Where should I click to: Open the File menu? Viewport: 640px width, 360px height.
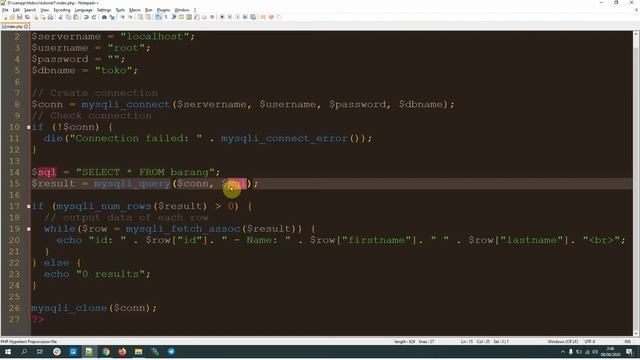[5, 10]
